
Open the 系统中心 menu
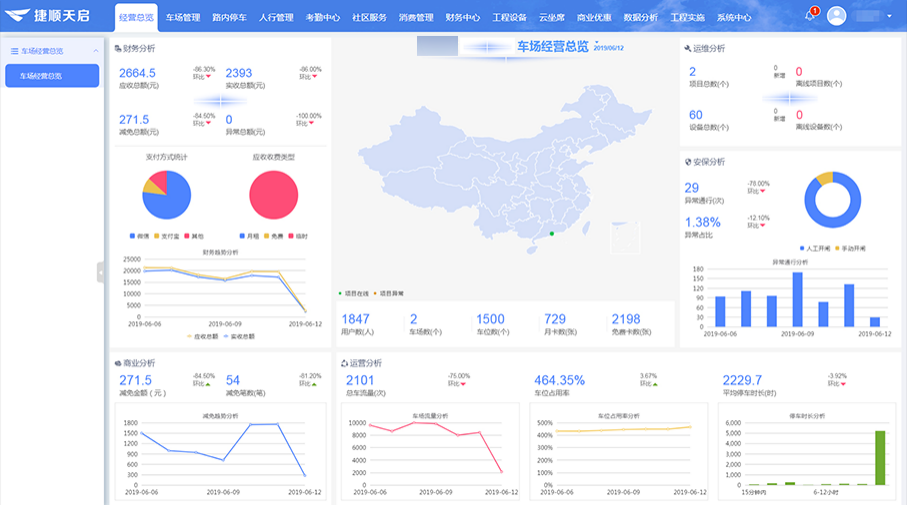(x=734, y=17)
